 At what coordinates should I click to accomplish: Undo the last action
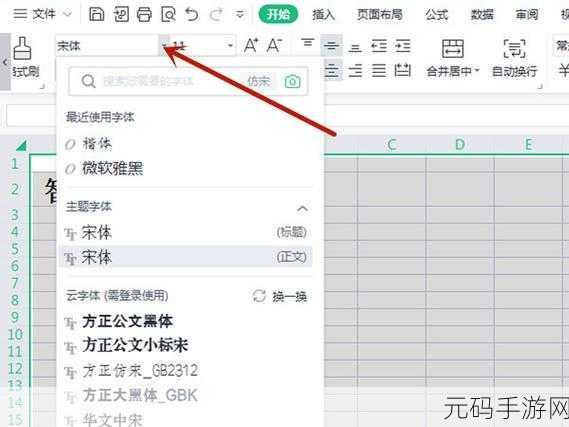192,15
